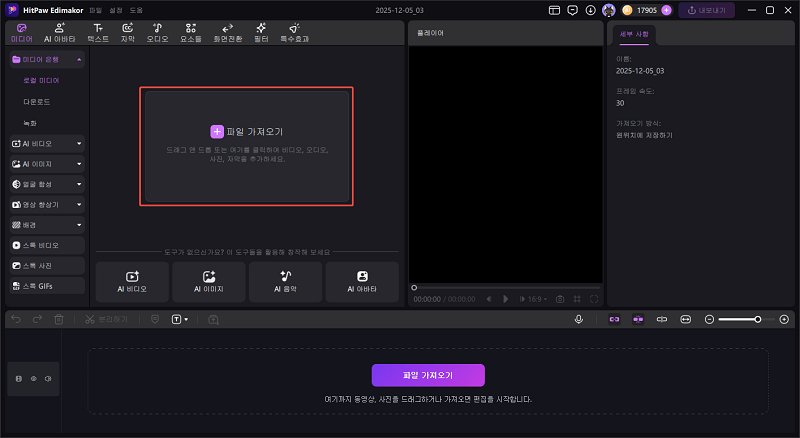Click the player progress bar handle

pos(414,288)
